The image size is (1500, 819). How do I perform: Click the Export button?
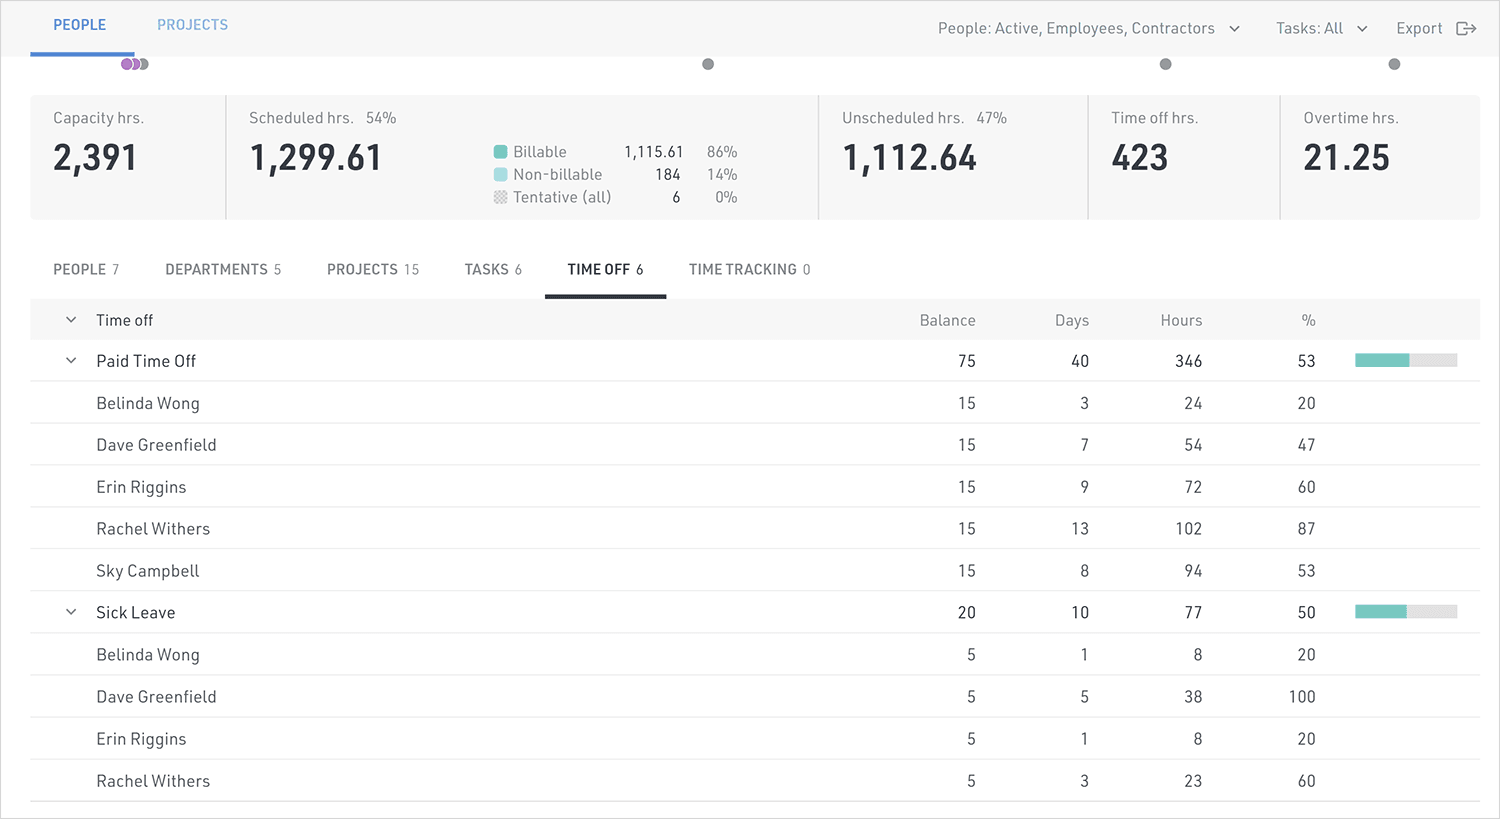click(1420, 28)
